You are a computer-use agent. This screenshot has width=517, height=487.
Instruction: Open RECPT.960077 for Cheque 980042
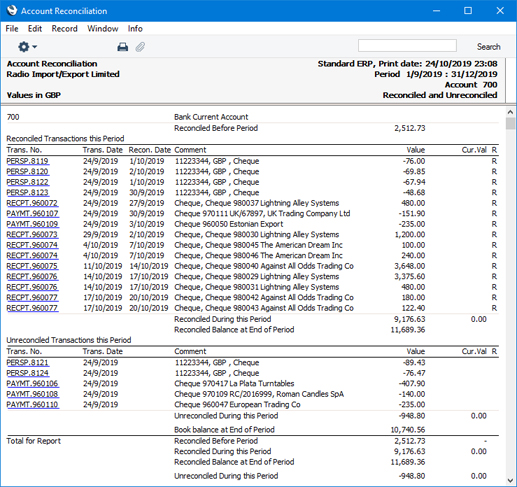pyautogui.click(x=32, y=298)
